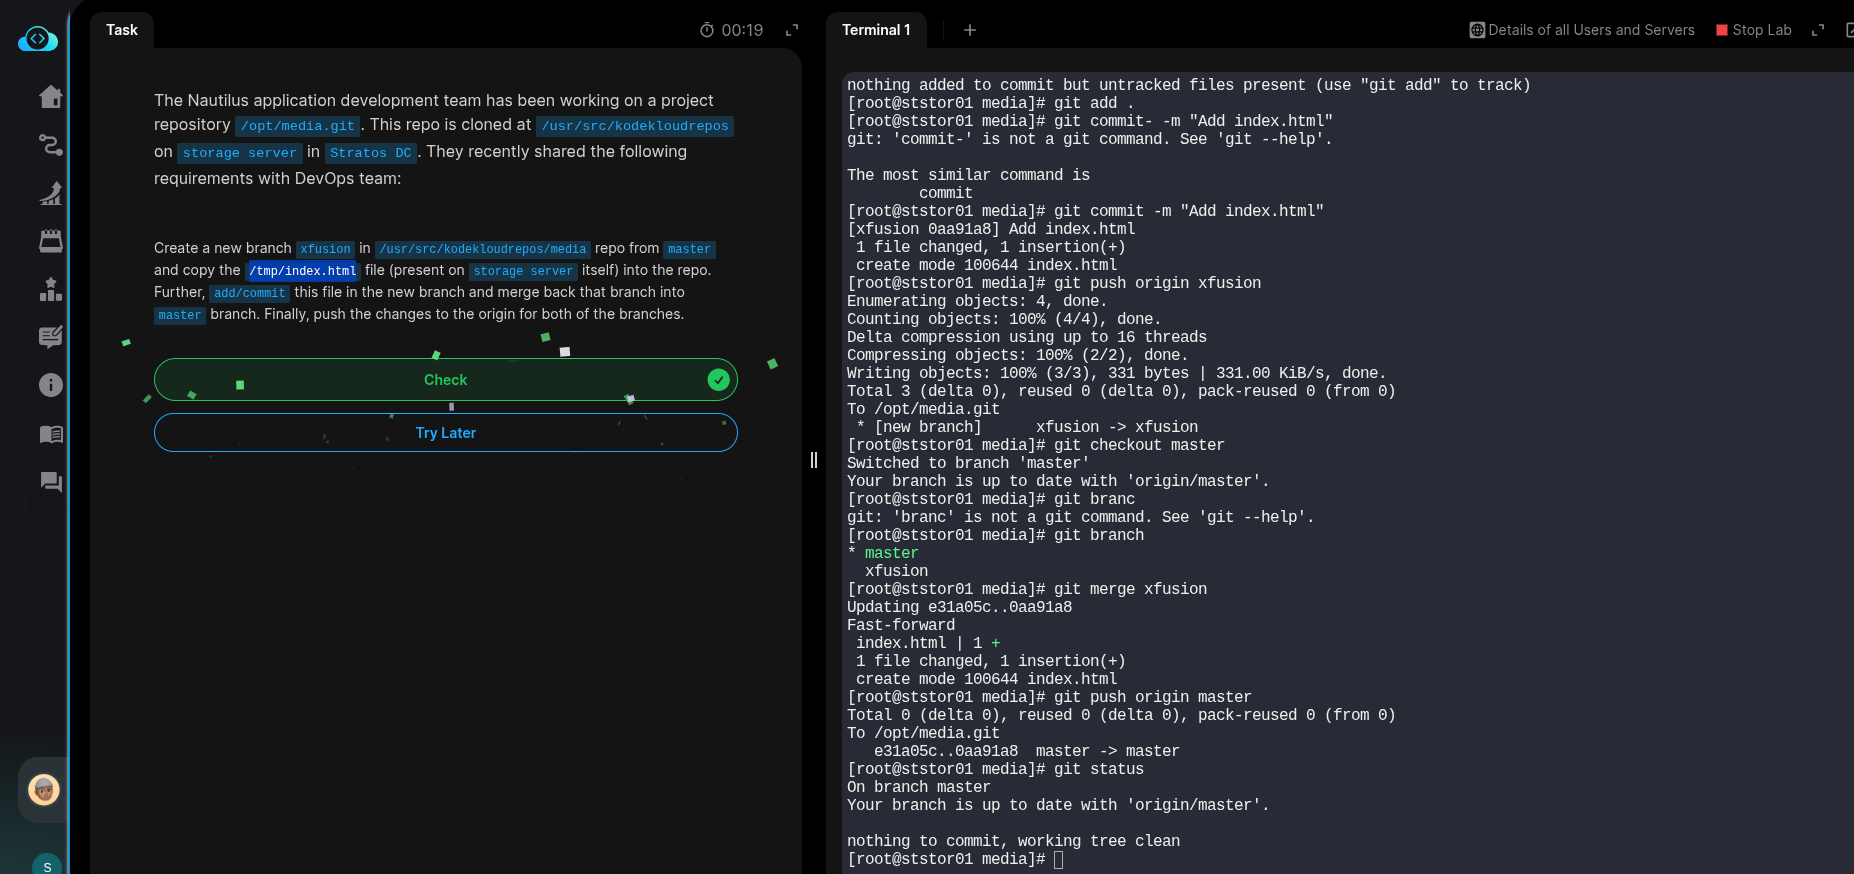Click the panel divider handle between Task and Terminal
This screenshot has height=874, width=1854.
[814, 460]
